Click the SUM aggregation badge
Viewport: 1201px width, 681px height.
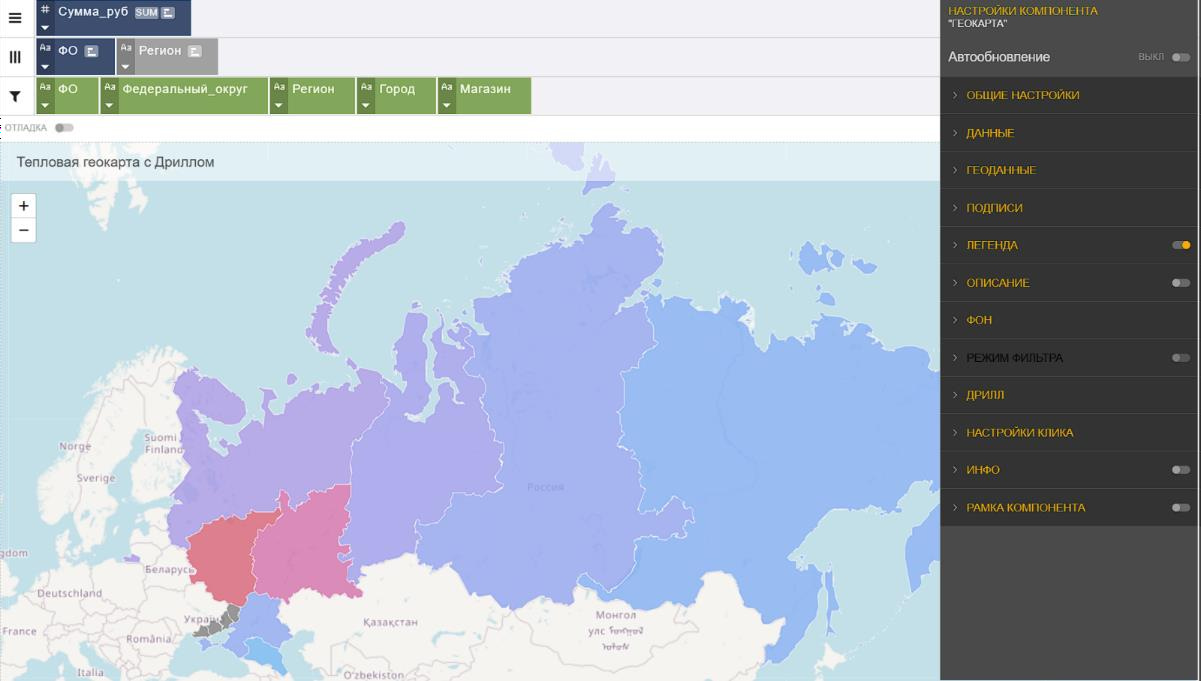pos(146,13)
